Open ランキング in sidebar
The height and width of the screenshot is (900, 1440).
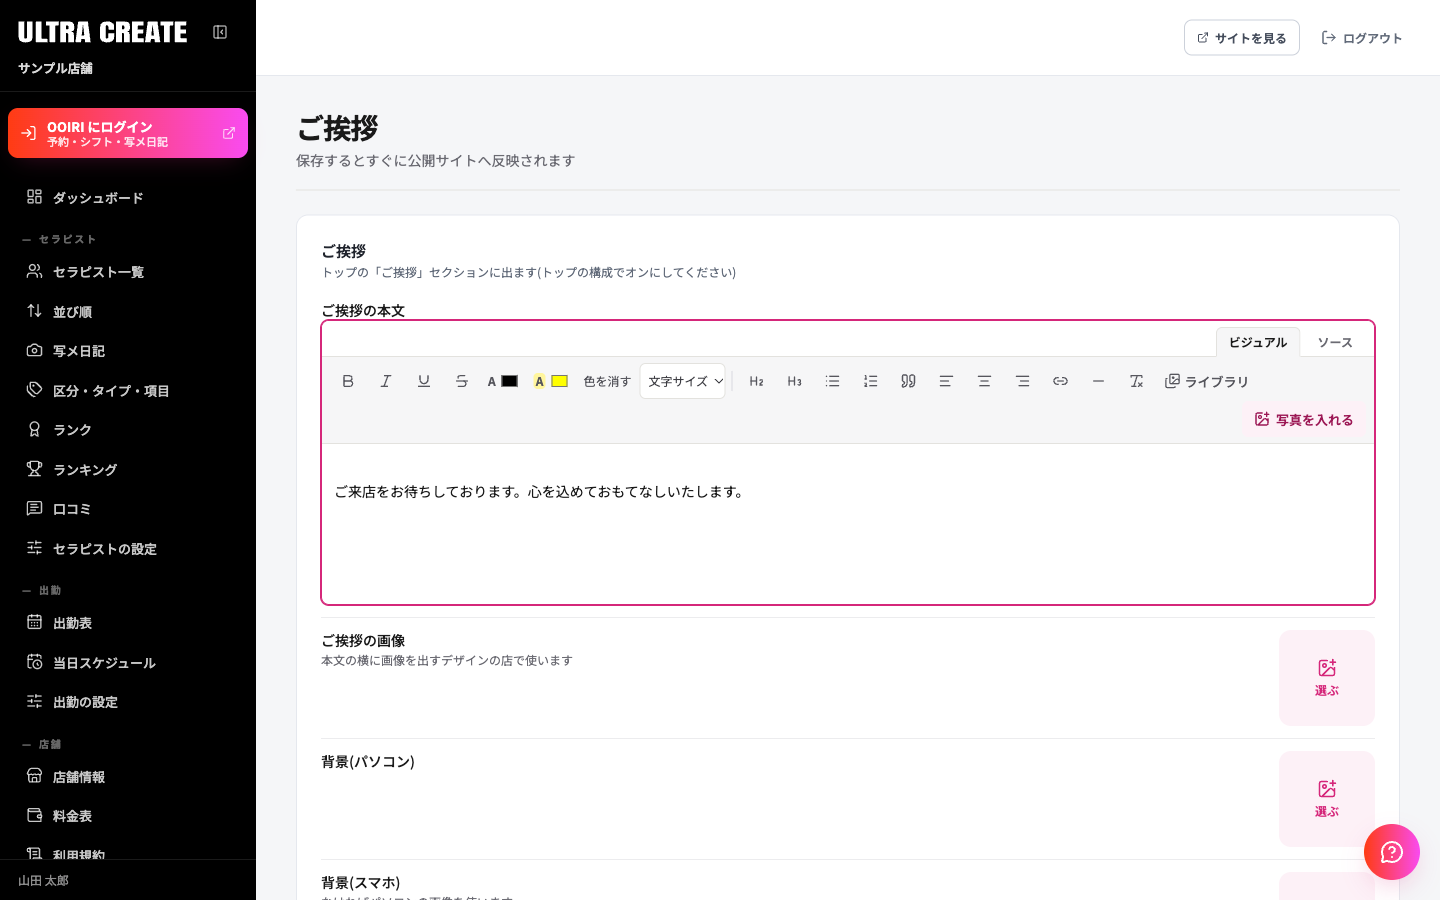[x=128, y=470]
